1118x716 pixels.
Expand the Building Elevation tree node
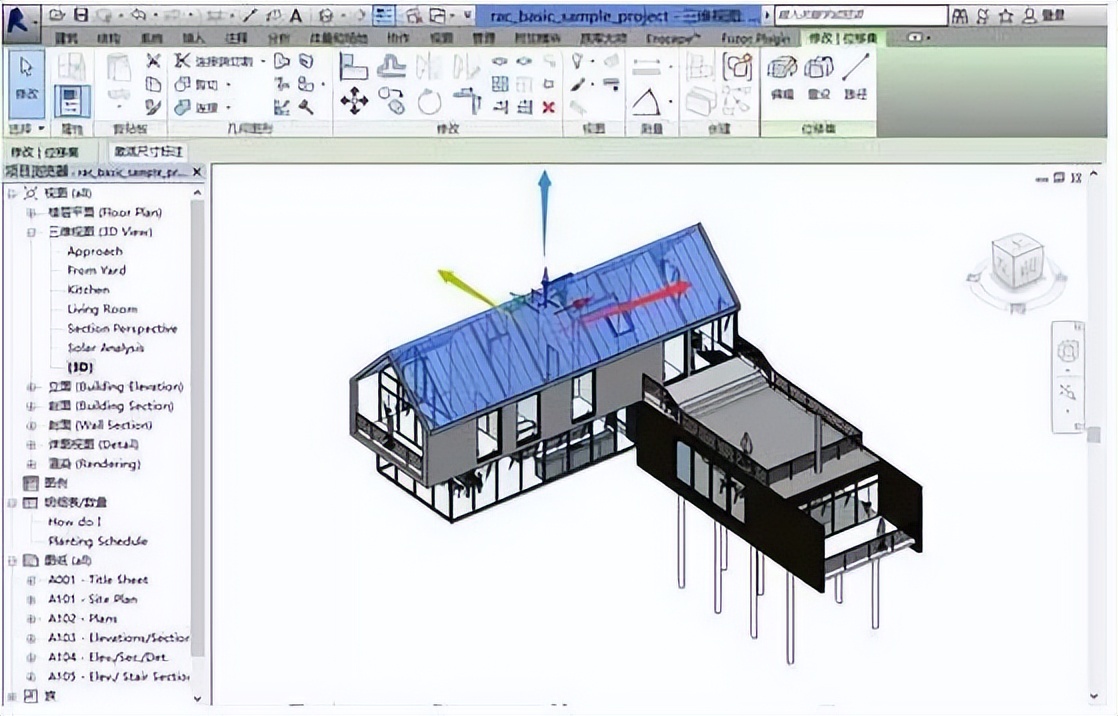(31, 387)
